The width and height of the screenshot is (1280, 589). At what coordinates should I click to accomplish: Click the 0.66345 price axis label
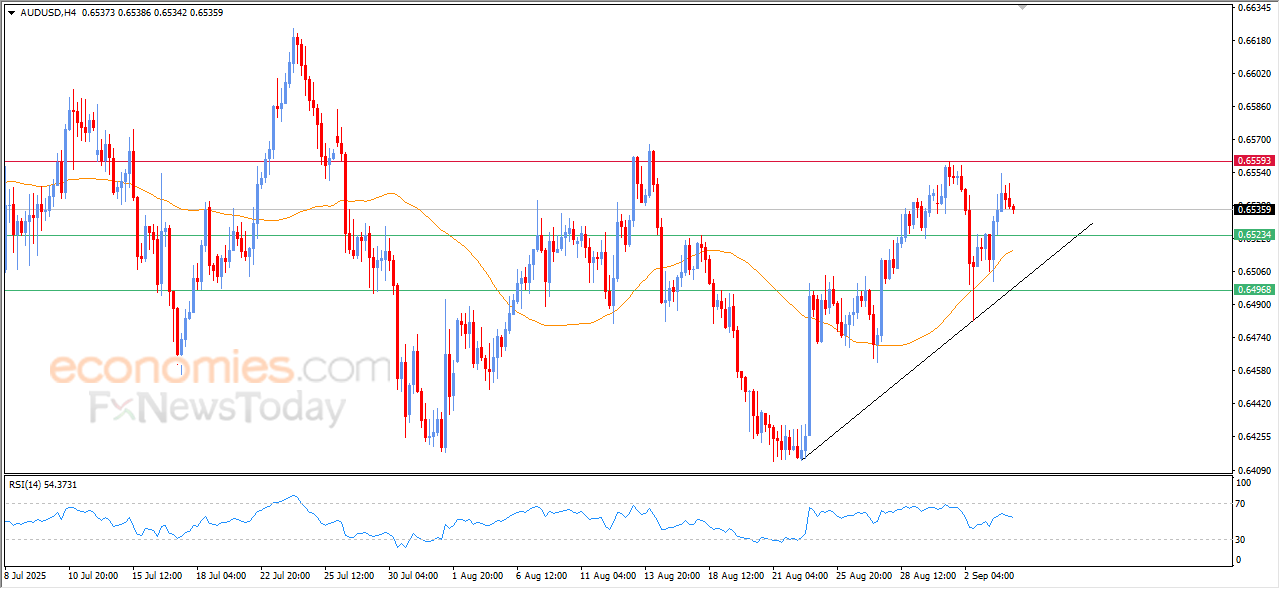click(x=1254, y=8)
